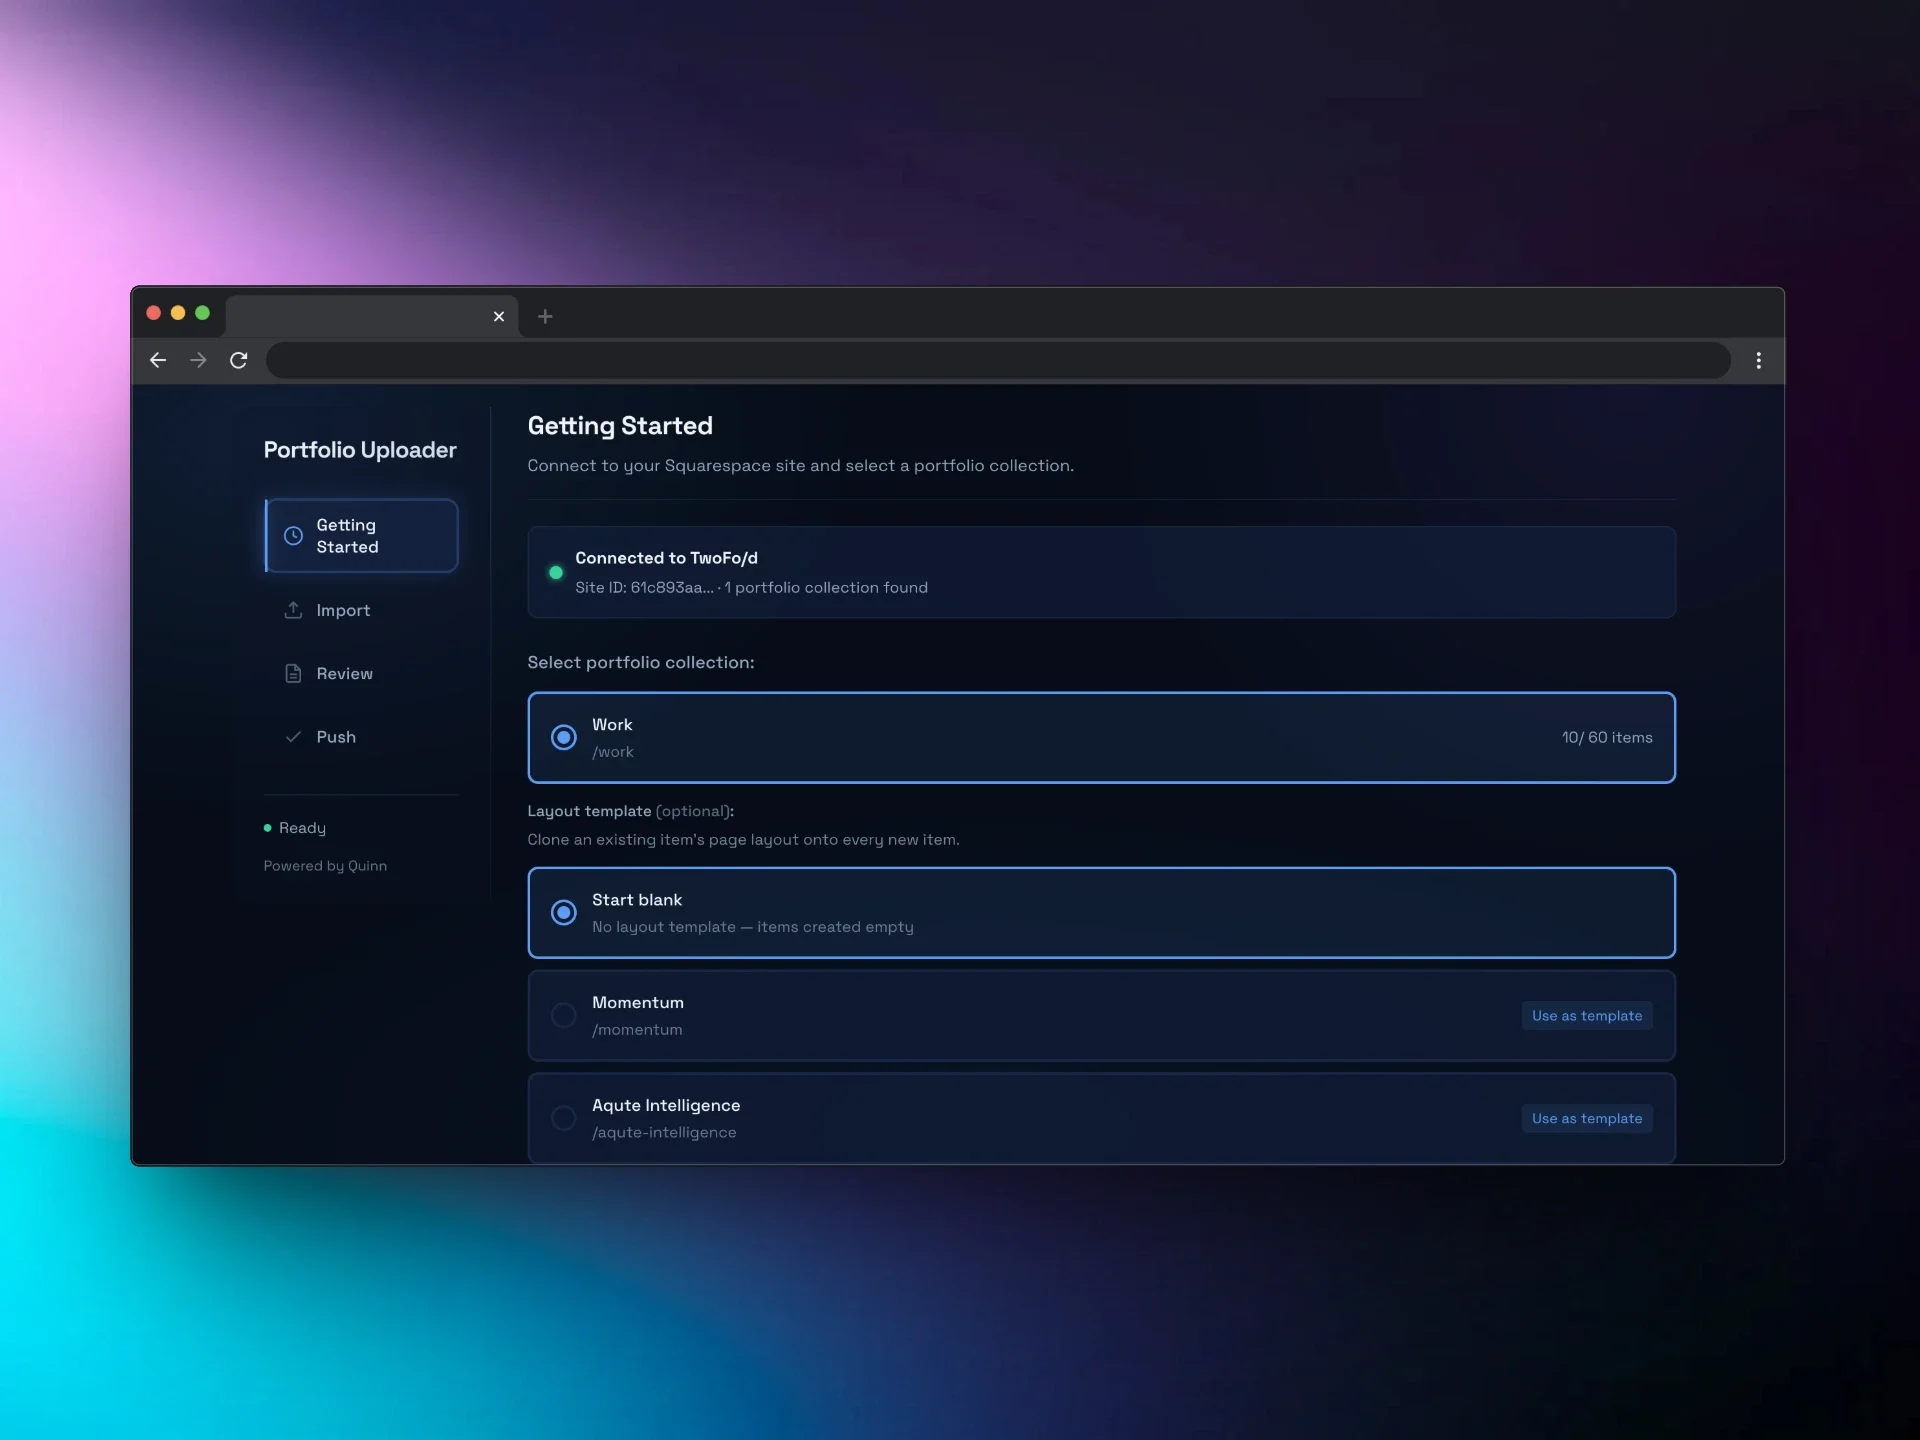Close the current browser tab
Screen dimensions: 1920x1440
pos(499,317)
